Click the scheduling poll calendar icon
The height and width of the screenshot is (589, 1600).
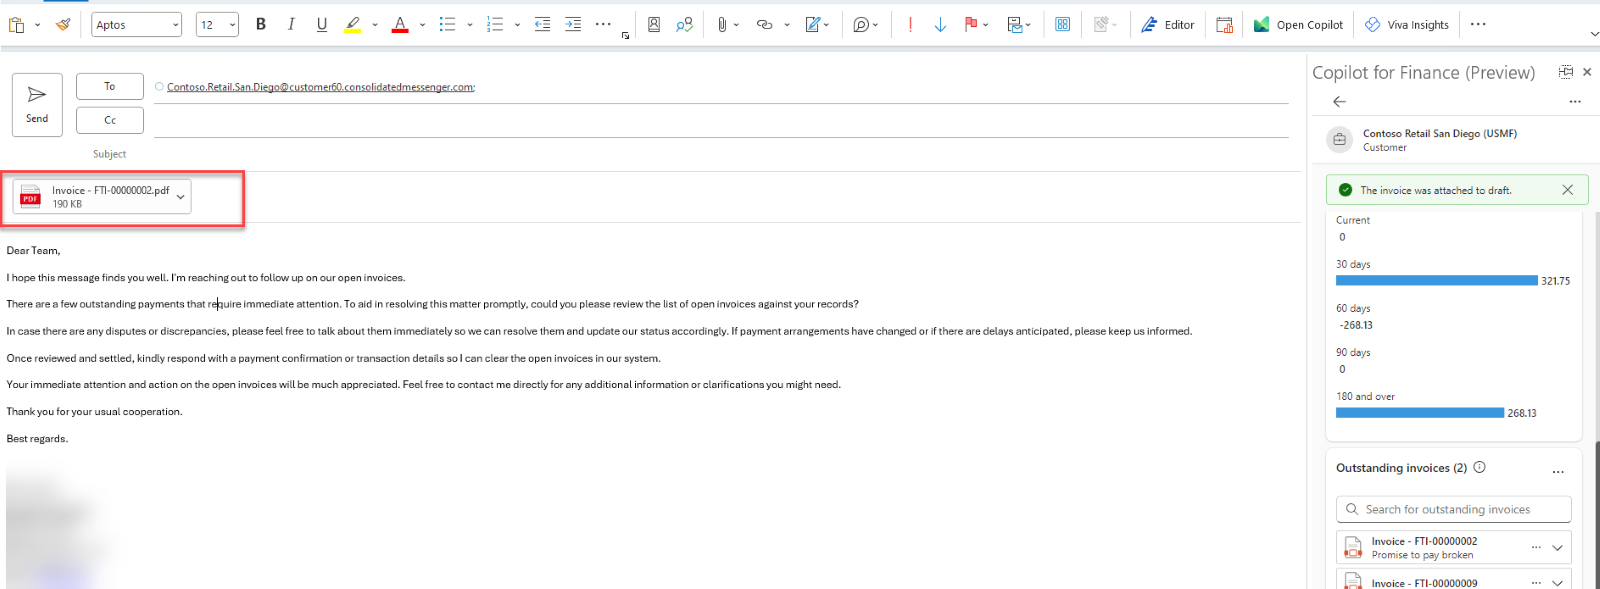tap(1224, 25)
